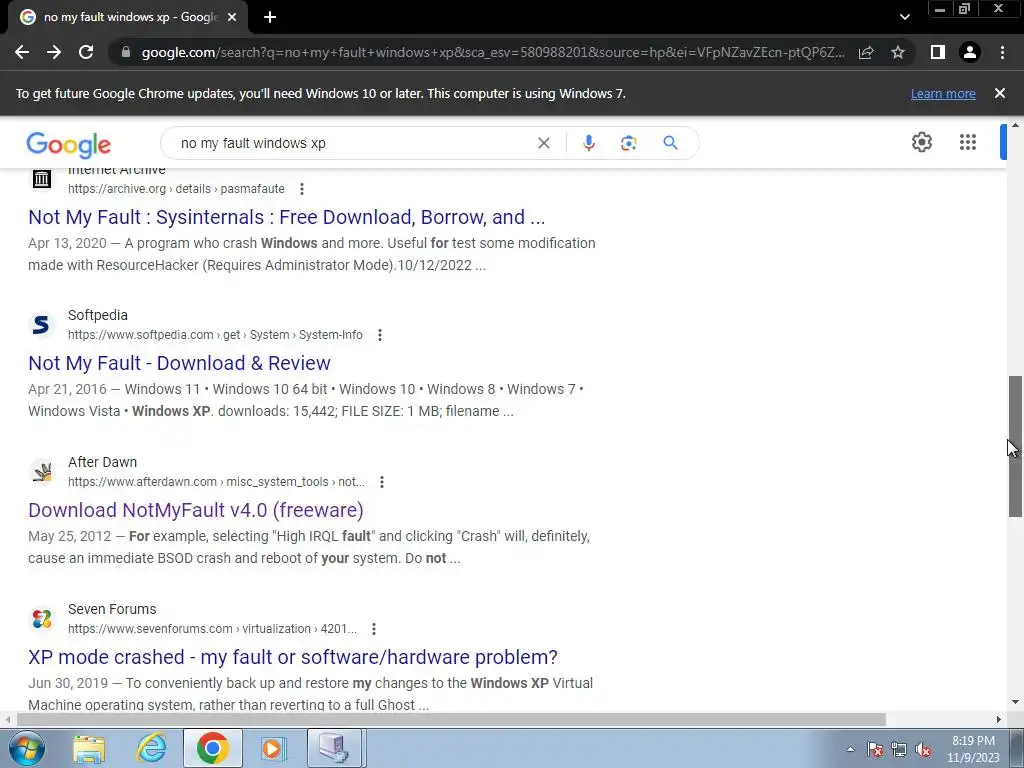Image resolution: width=1024 pixels, height=768 pixels.
Task: Submit search with magnifier icon
Action: pyautogui.click(x=670, y=143)
